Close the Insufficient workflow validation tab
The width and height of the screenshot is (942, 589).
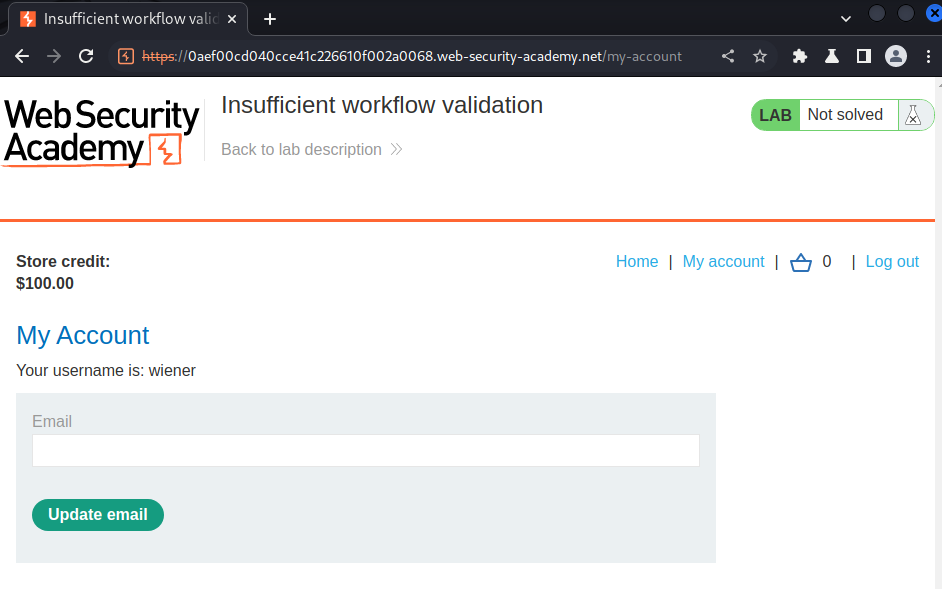232,19
